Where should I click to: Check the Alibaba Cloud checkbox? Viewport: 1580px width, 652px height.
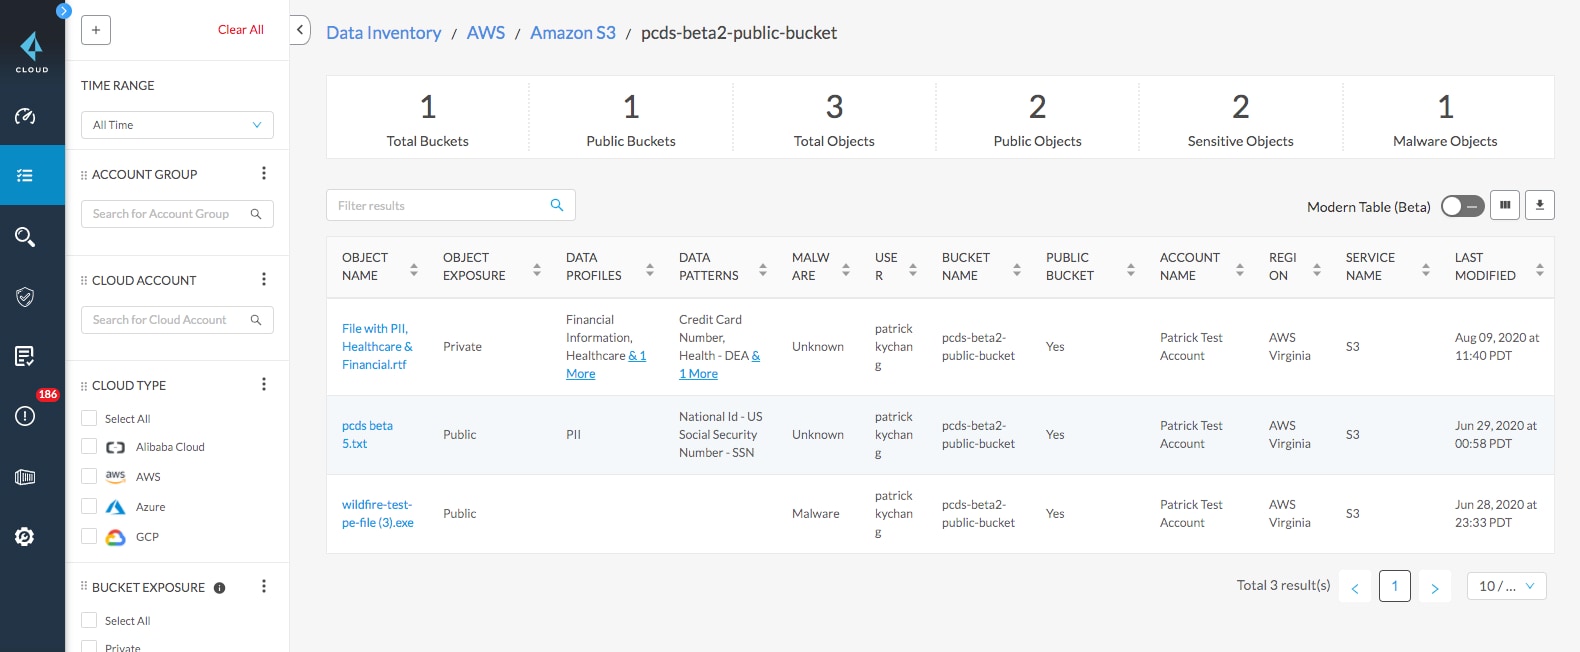click(89, 447)
